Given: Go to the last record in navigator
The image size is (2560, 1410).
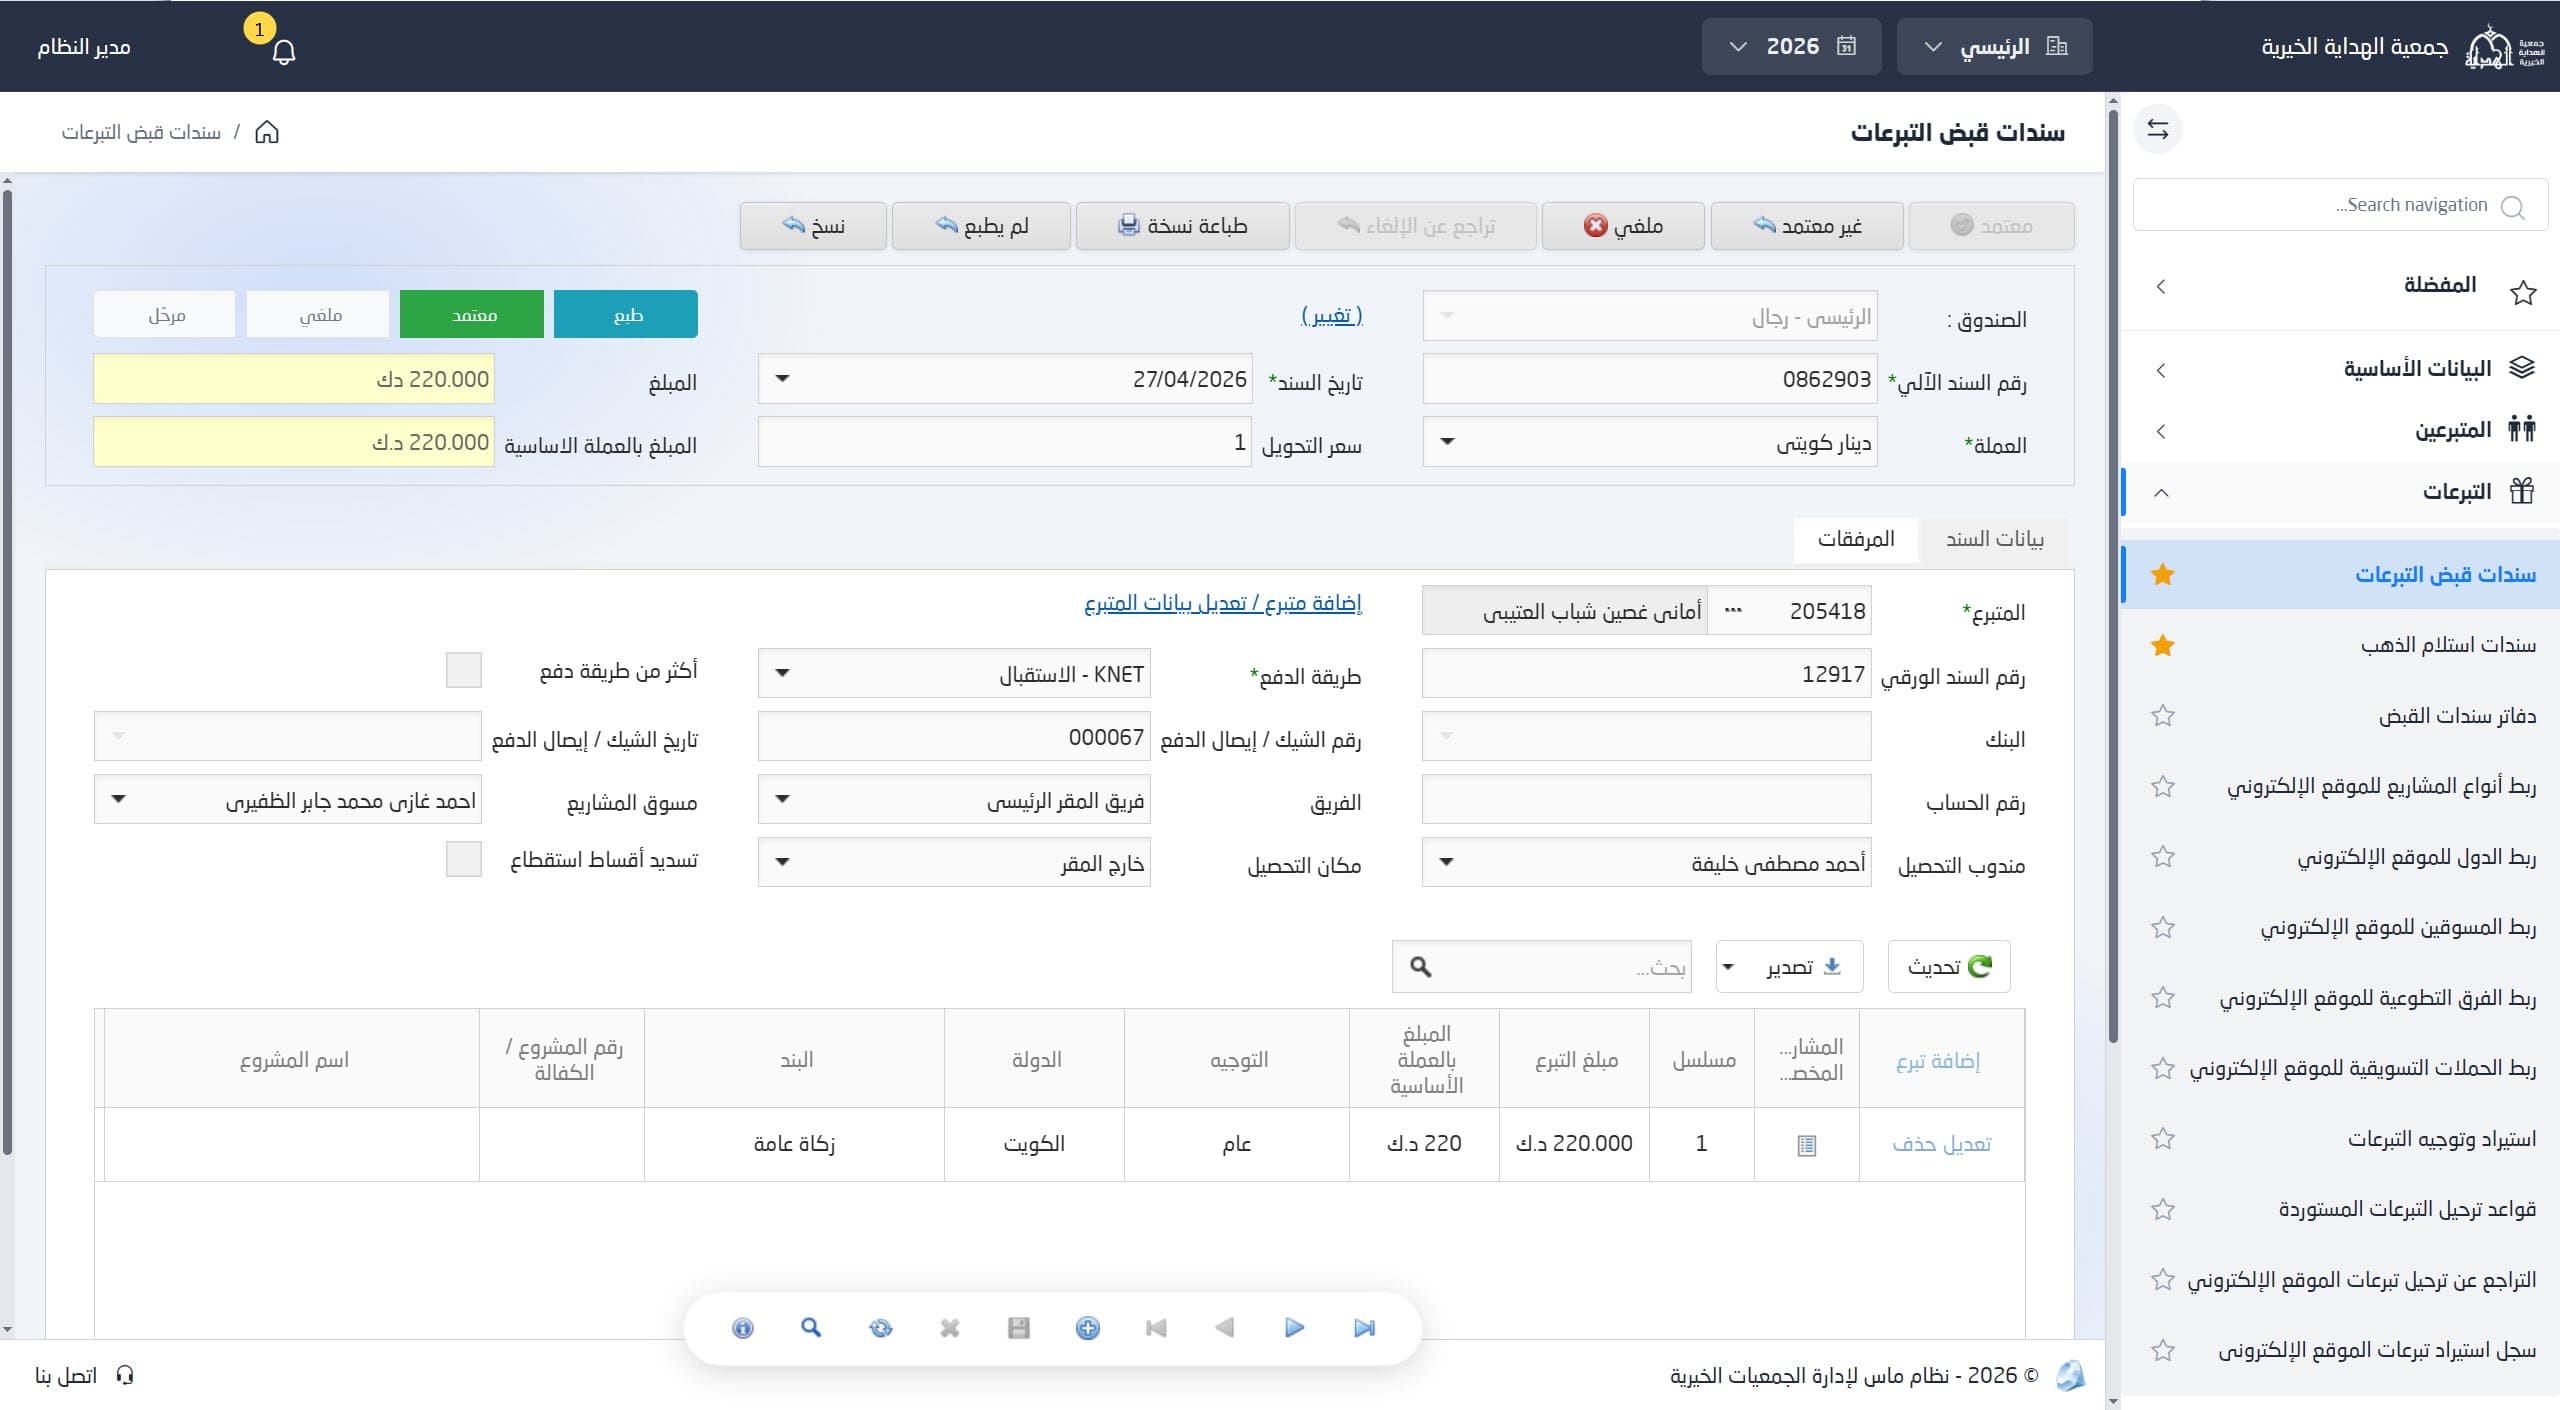Looking at the screenshot, I should pyautogui.click(x=1364, y=1328).
